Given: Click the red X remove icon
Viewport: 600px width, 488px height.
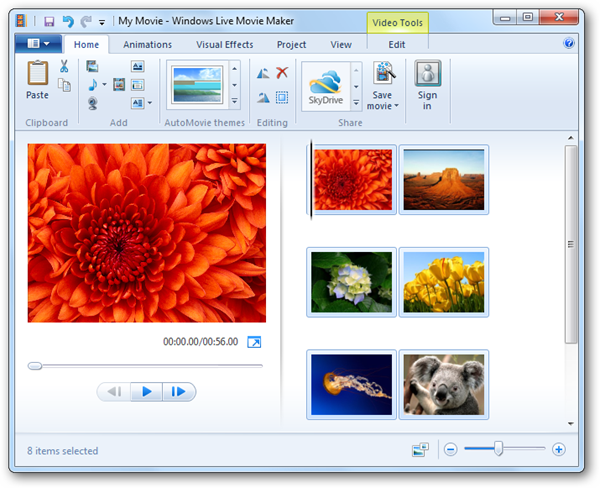Looking at the screenshot, I should [282, 73].
